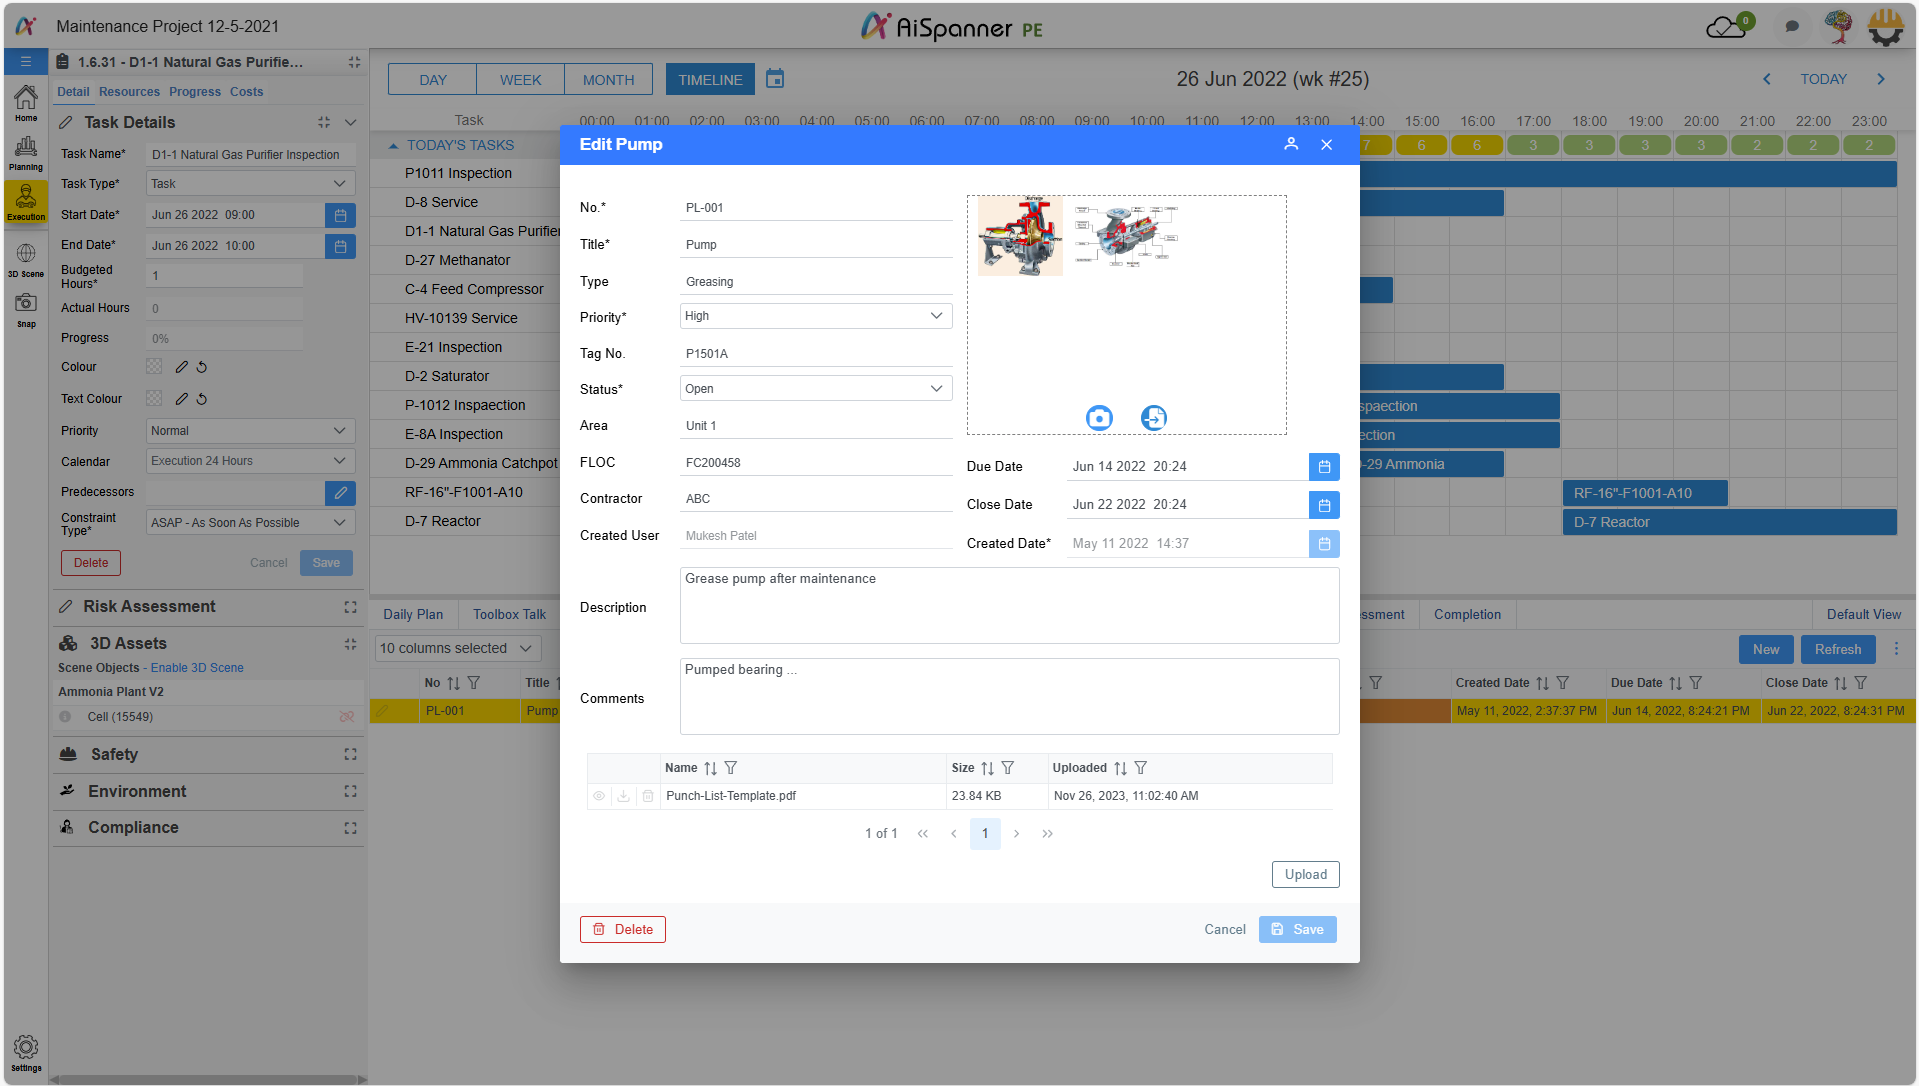
Task: Open the Toolbox Talk tab
Action: point(509,615)
